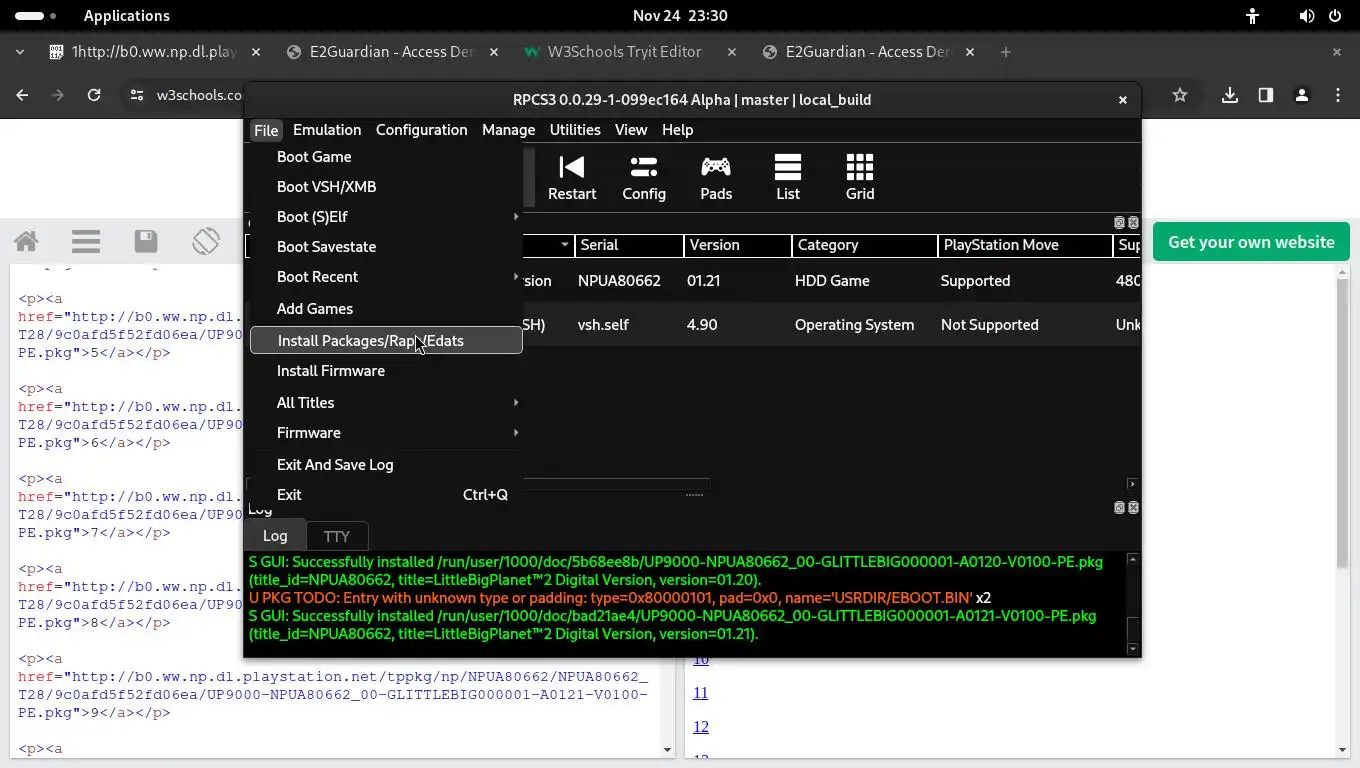Select Install Firmware menu entry
Image resolution: width=1360 pixels, height=768 pixels.
pos(386,371)
